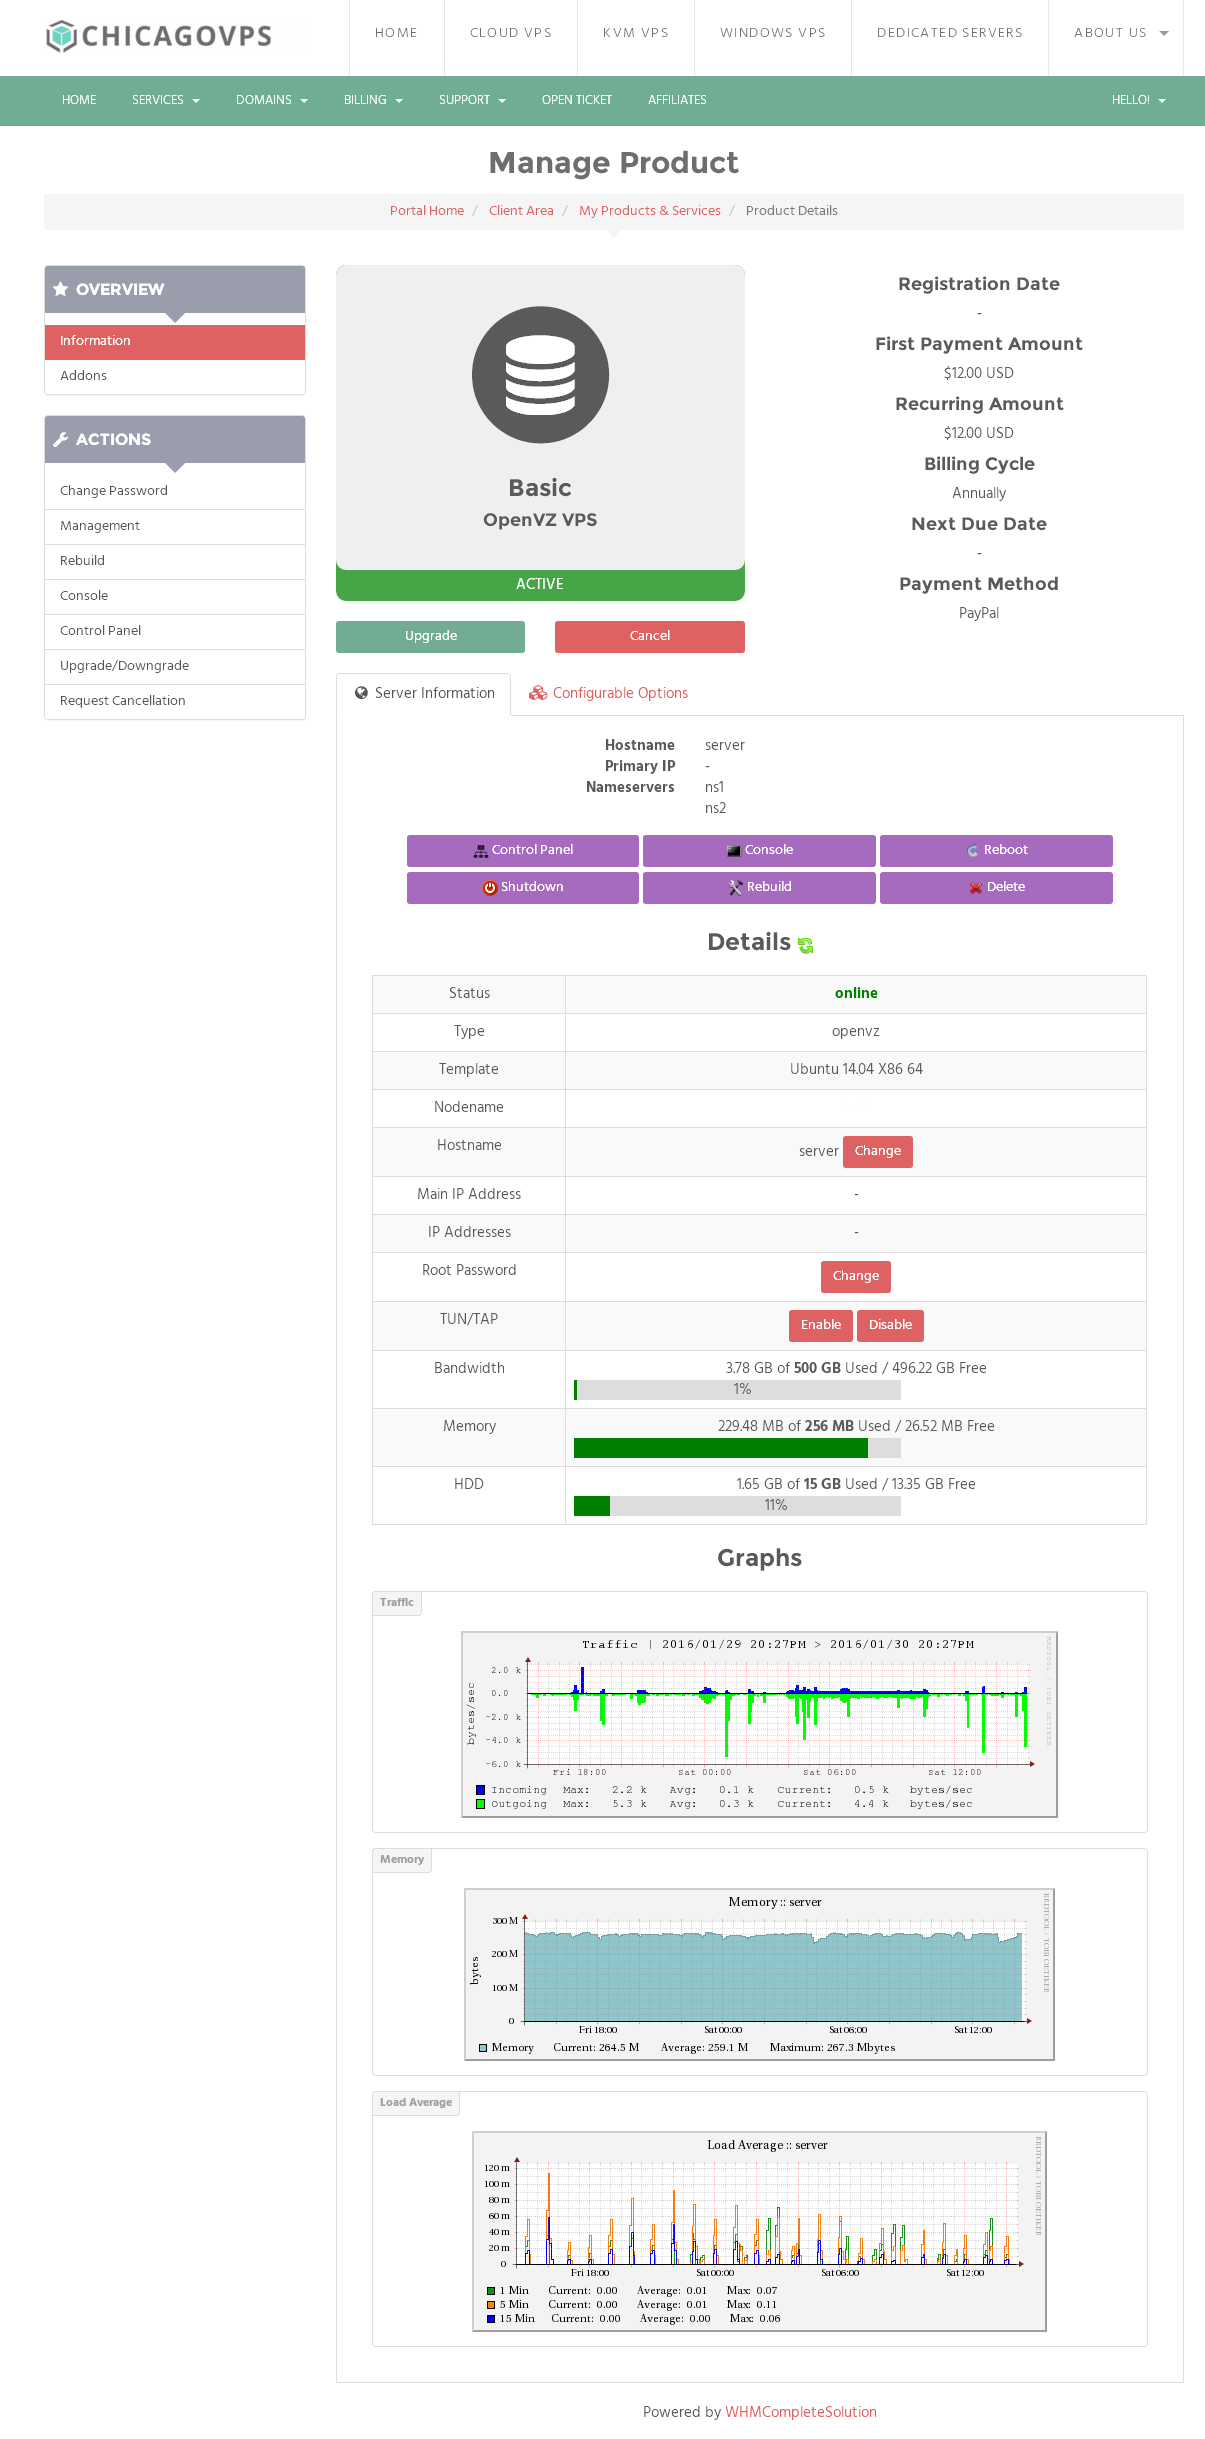
Task: Click the ChicagoVPS cube logo
Action: click(62, 36)
